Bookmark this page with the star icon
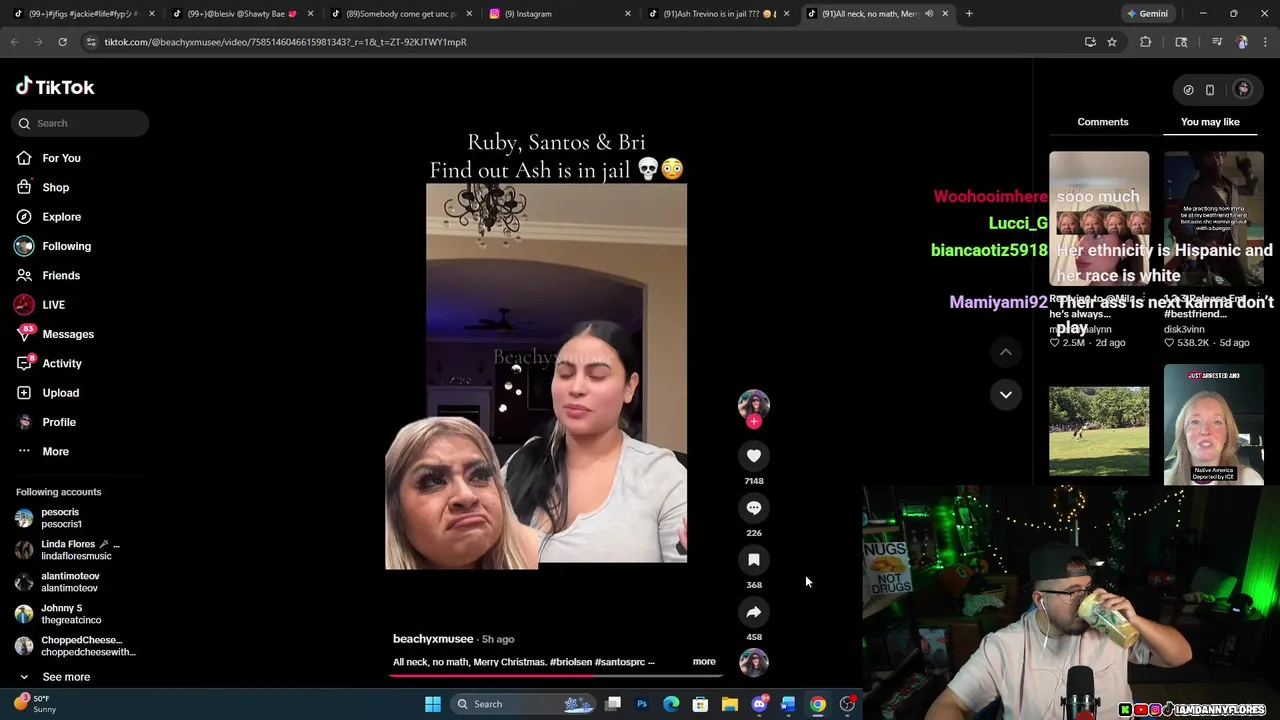The image size is (1280, 720). 1111,42
